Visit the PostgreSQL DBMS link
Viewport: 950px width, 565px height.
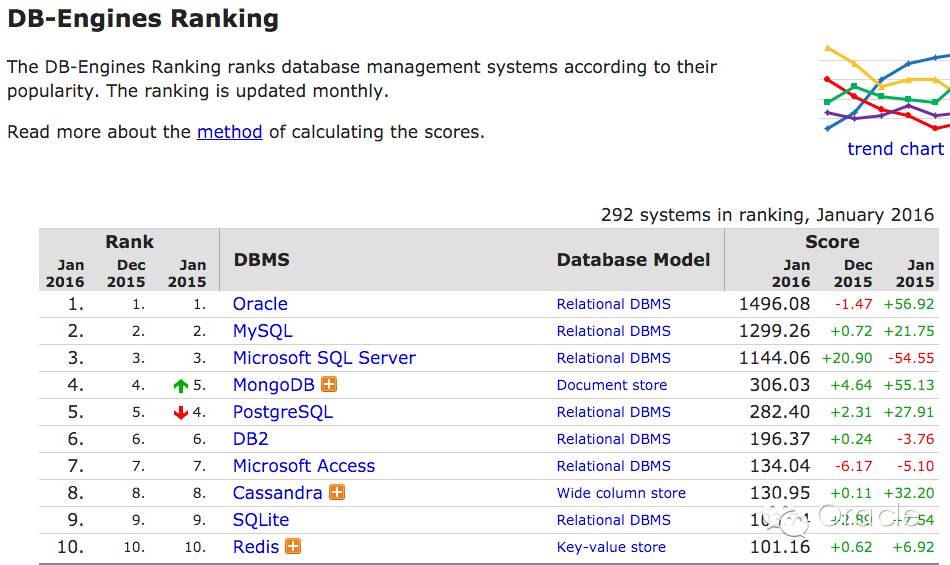click(283, 412)
